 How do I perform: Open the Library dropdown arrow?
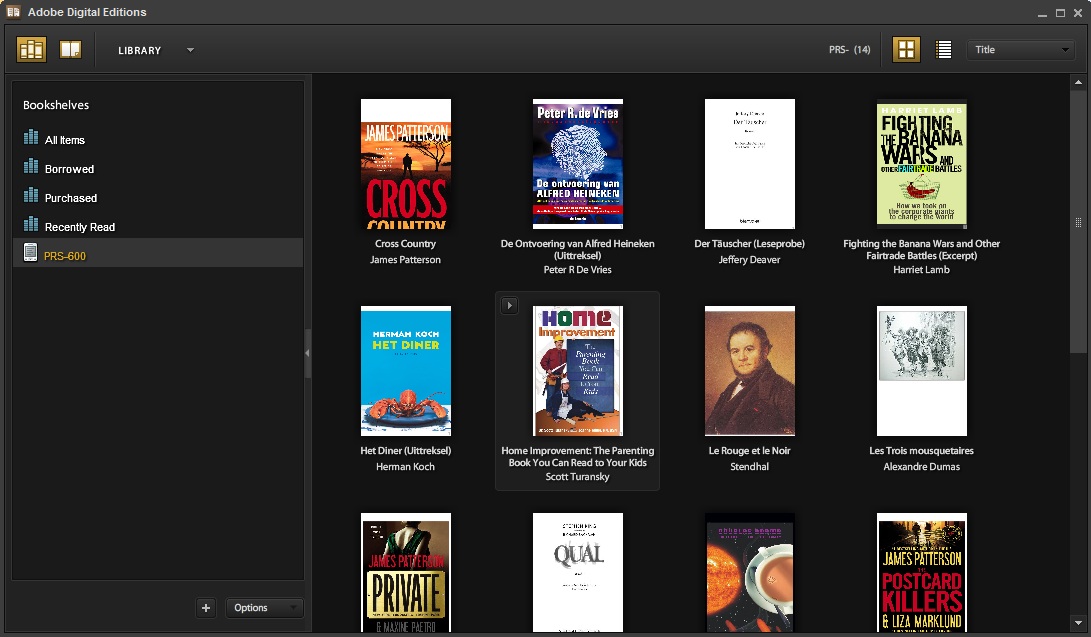[190, 50]
